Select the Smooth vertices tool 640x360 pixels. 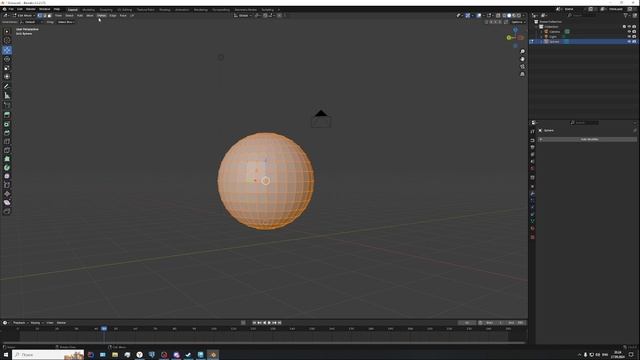7,176
